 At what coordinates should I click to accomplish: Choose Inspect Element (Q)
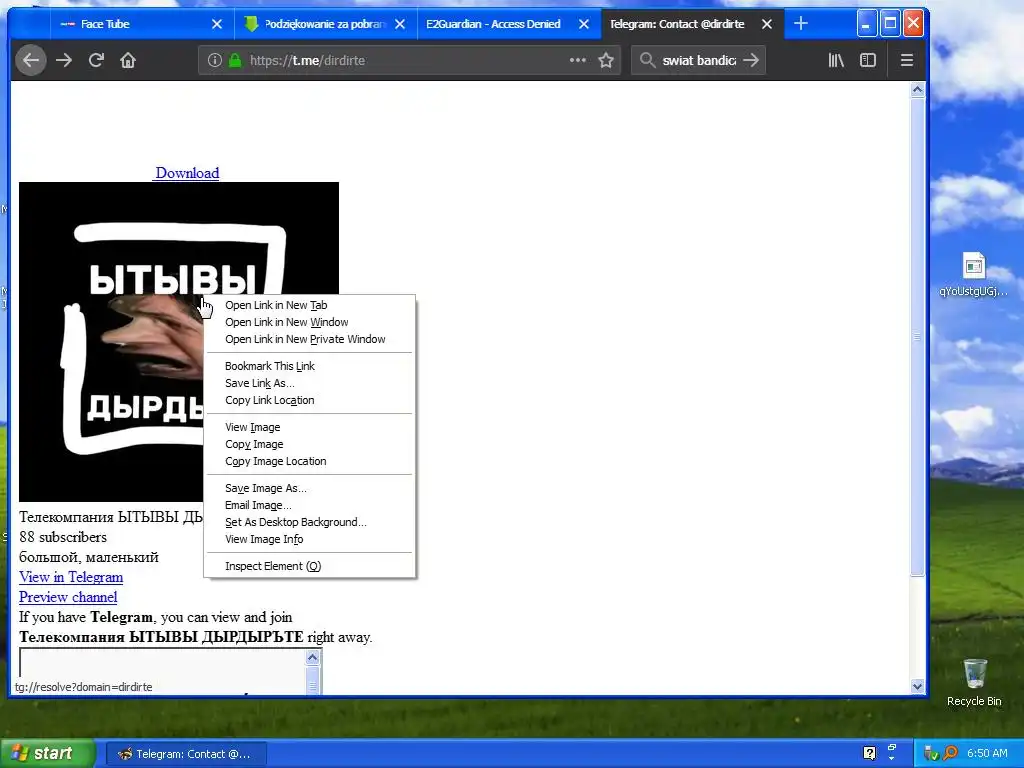tap(310, 566)
